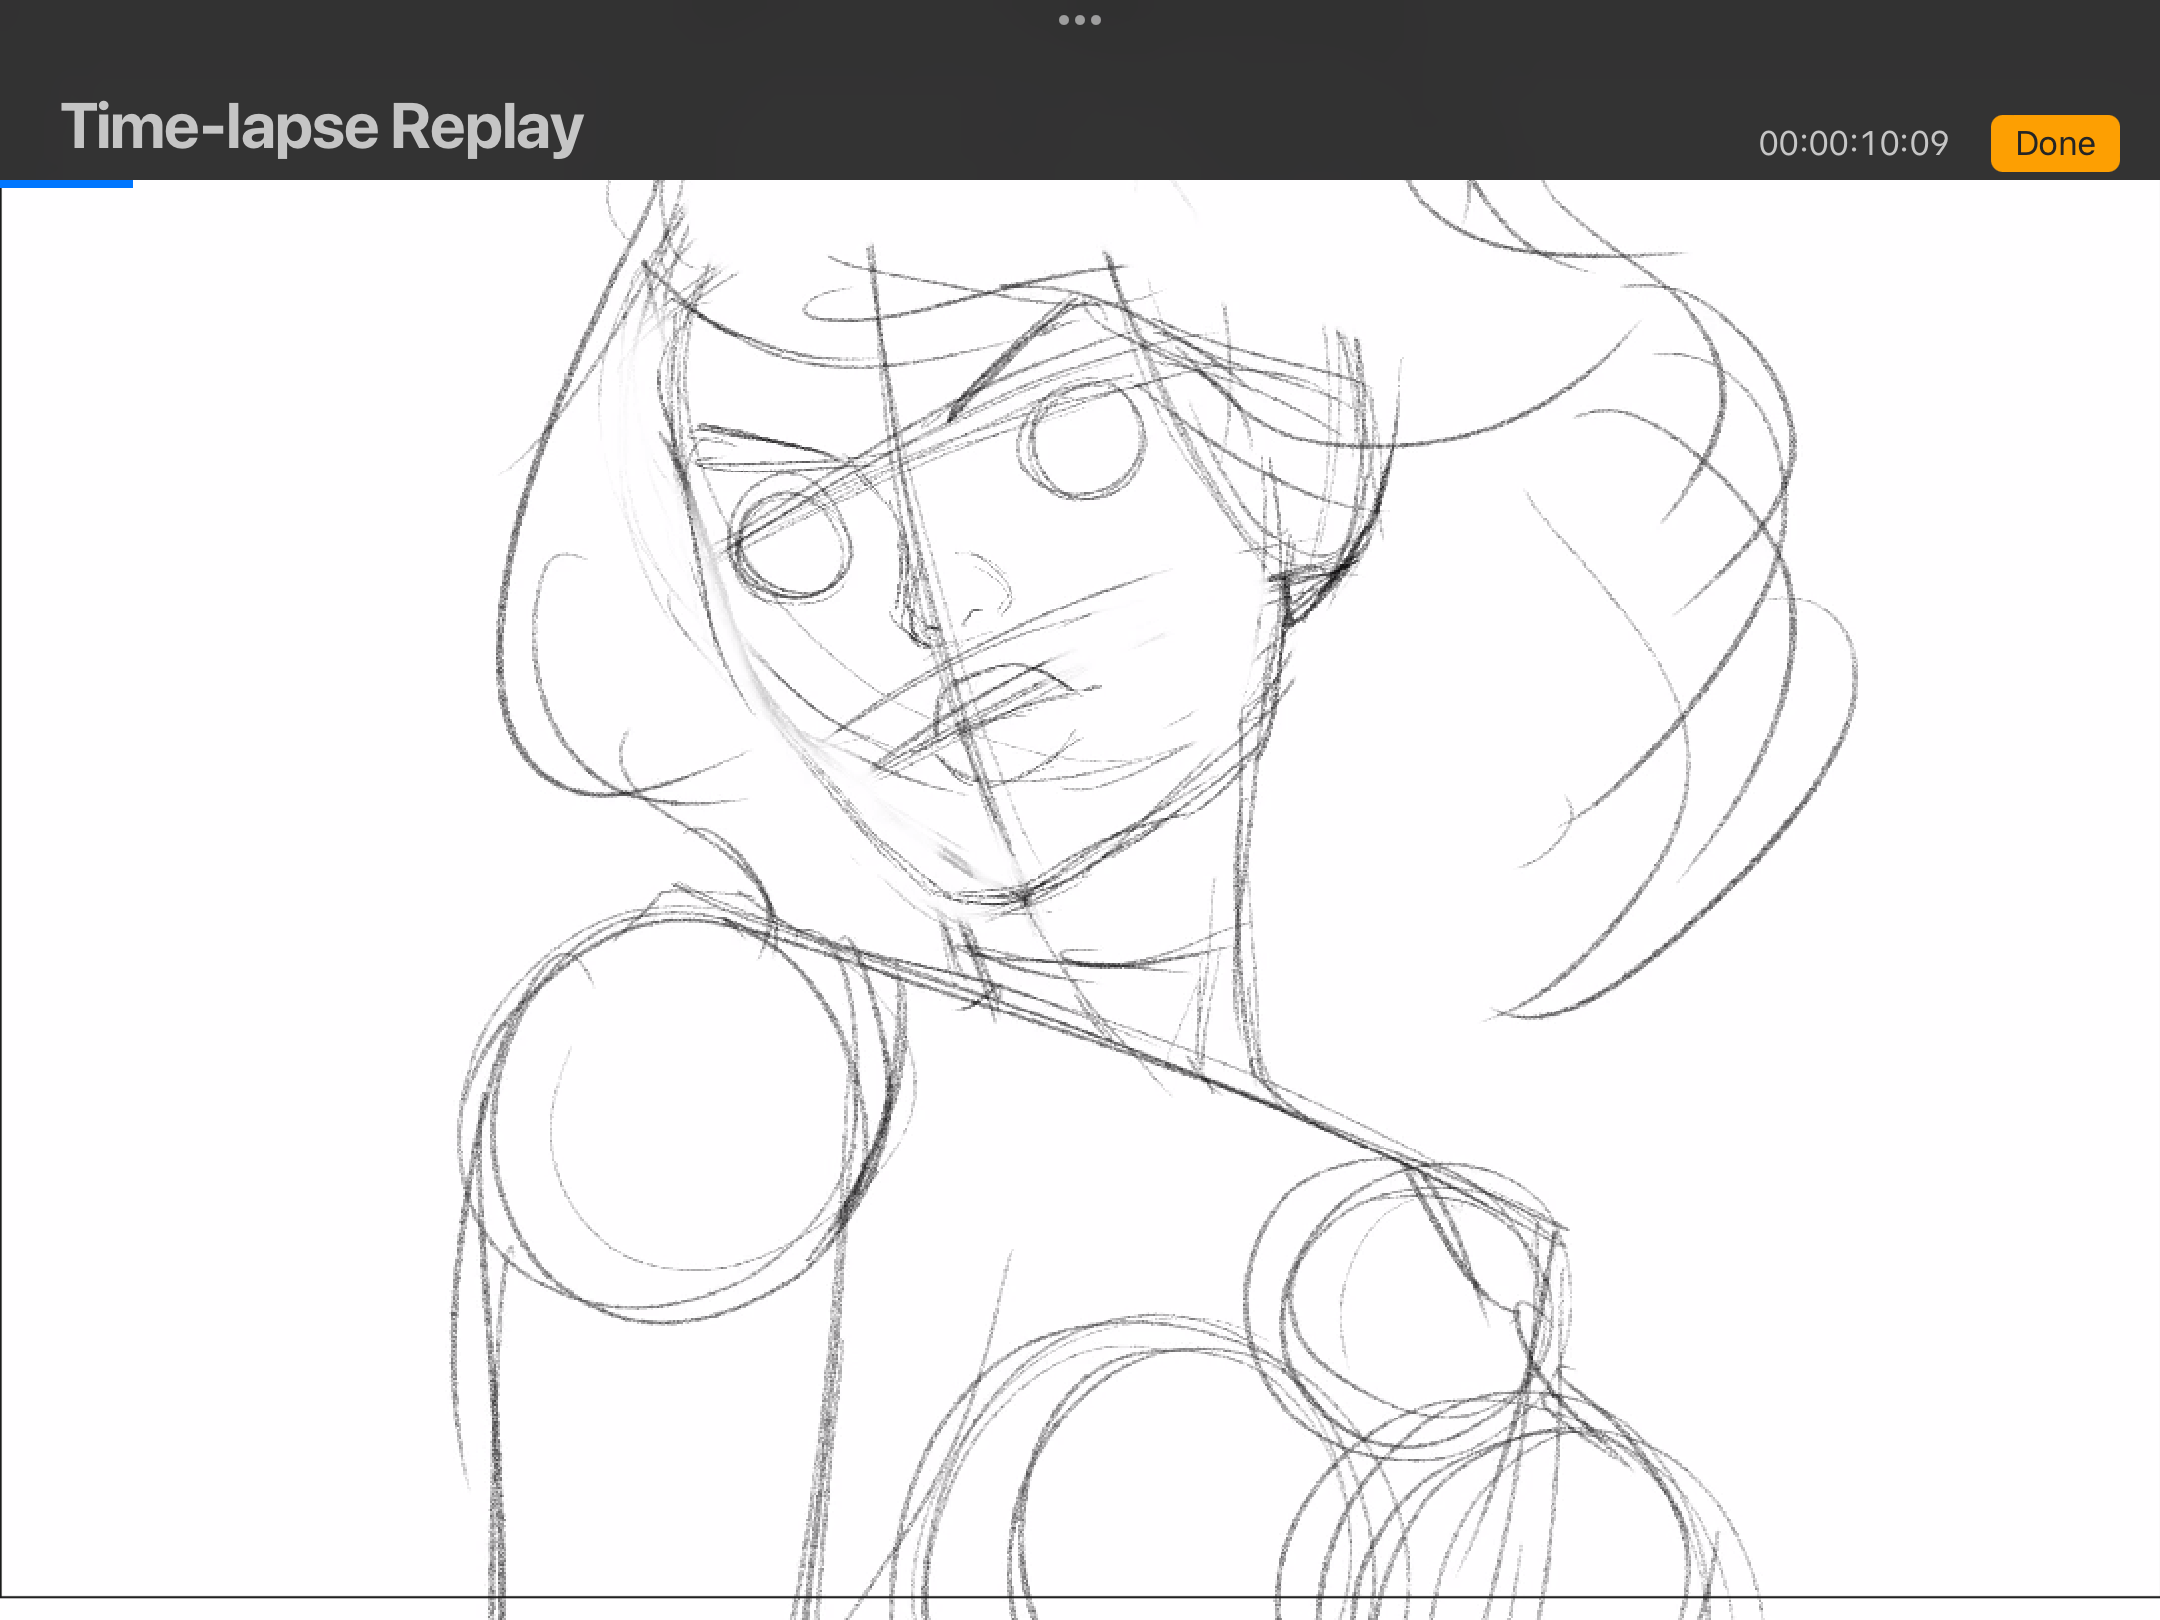The width and height of the screenshot is (2160, 1620).
Task: Open the three-dot multitasking menu
Action: tap(1080, 20)
